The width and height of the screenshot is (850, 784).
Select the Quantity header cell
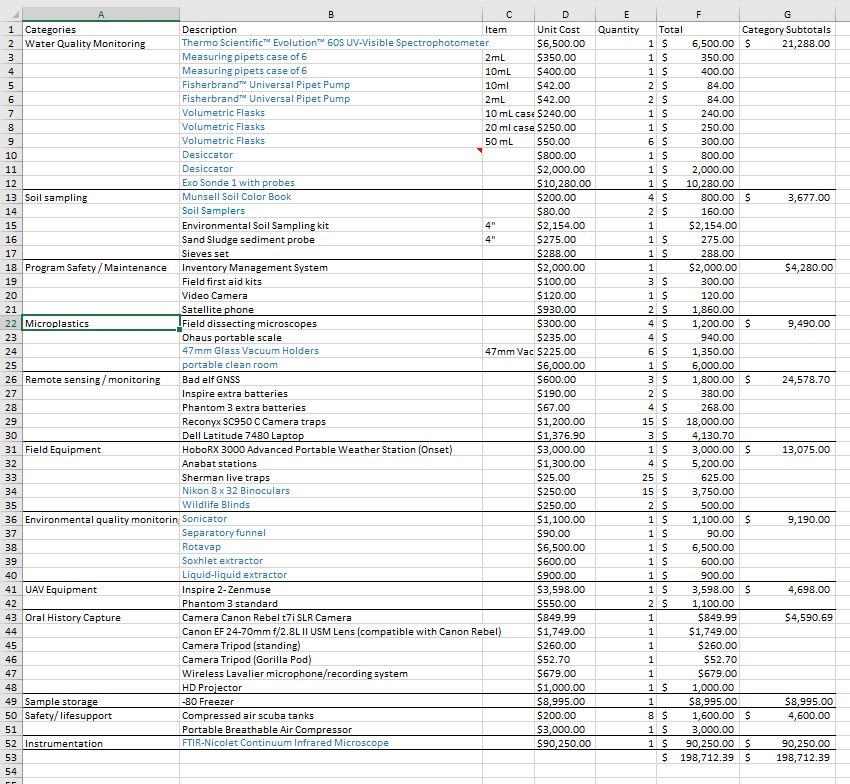pyautogui.click(x=626, y=29)
